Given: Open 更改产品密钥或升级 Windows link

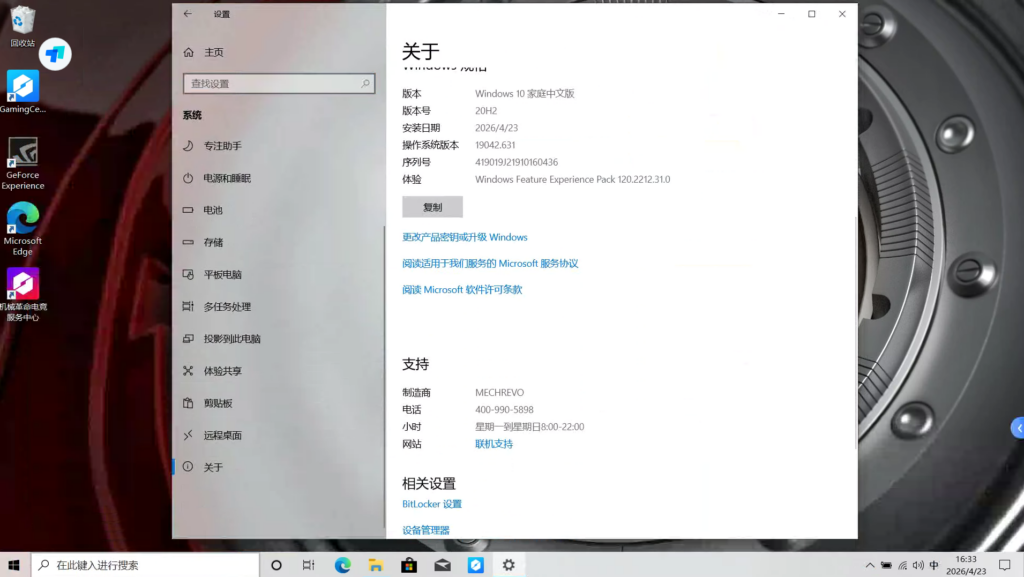Looking at the screenshot, I should tap(464, 237).
